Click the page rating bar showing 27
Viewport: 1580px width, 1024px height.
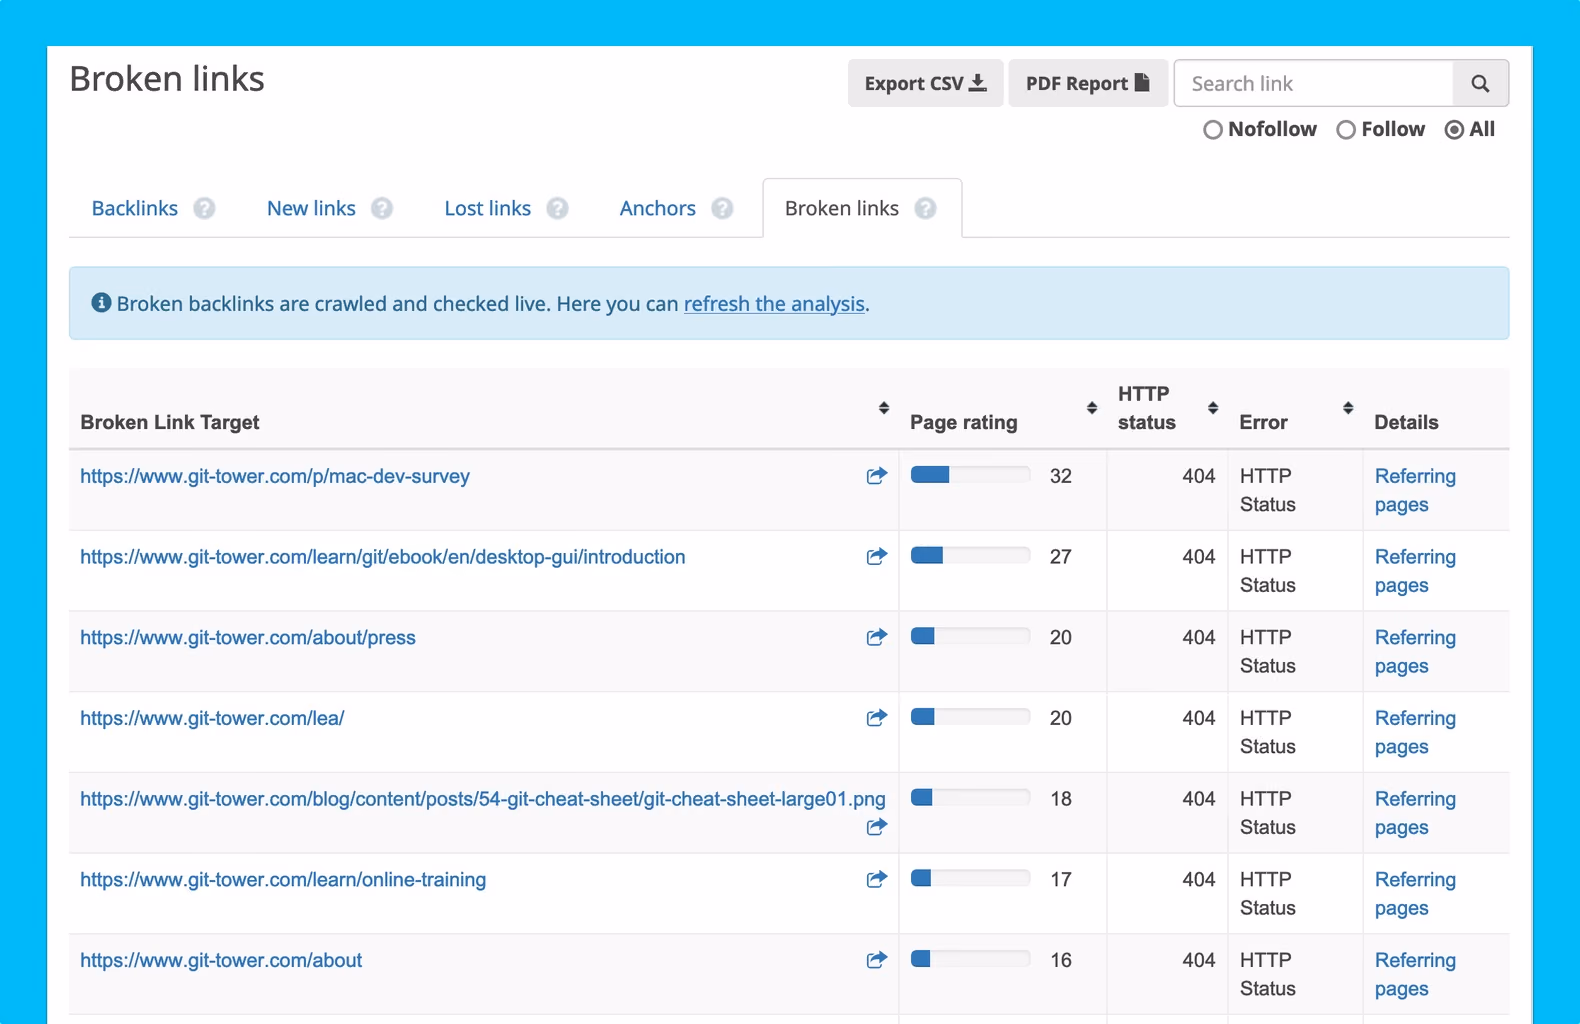(970, 555)
